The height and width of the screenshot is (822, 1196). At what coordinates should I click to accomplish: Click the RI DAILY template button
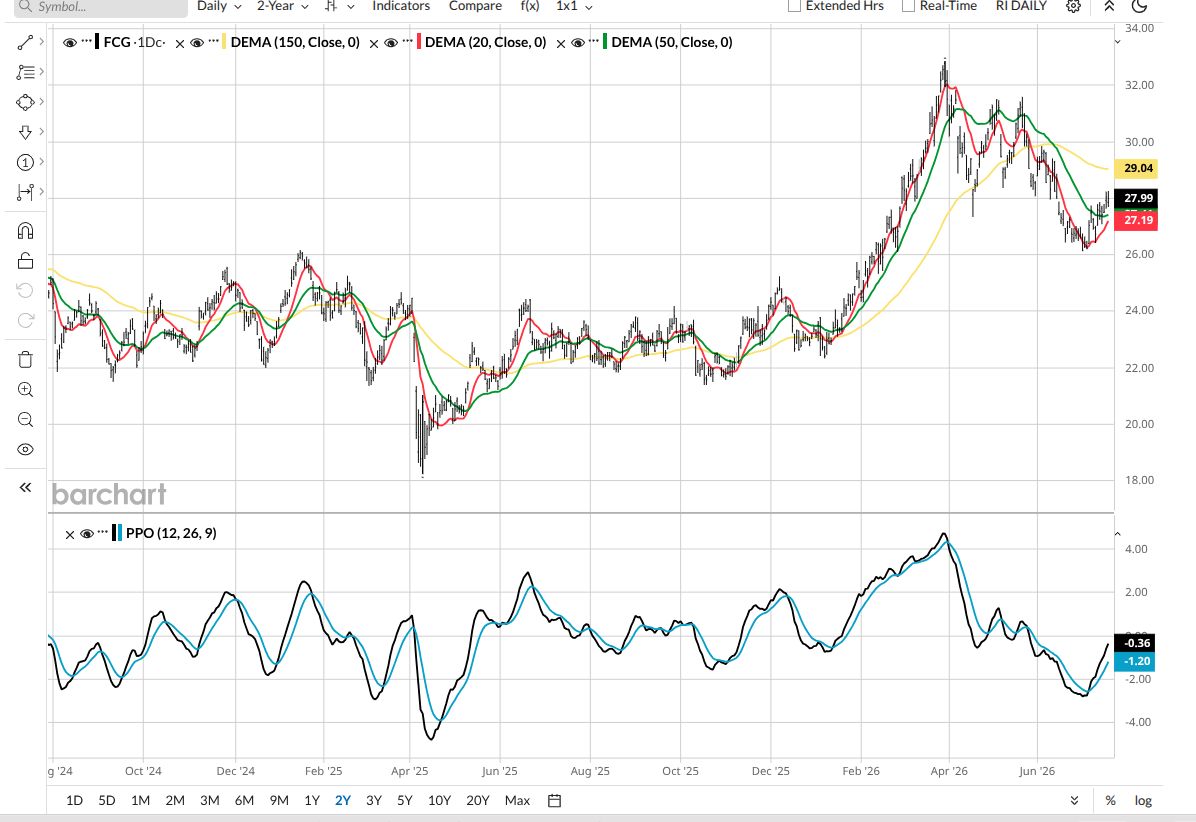(x=1021, y=6)
